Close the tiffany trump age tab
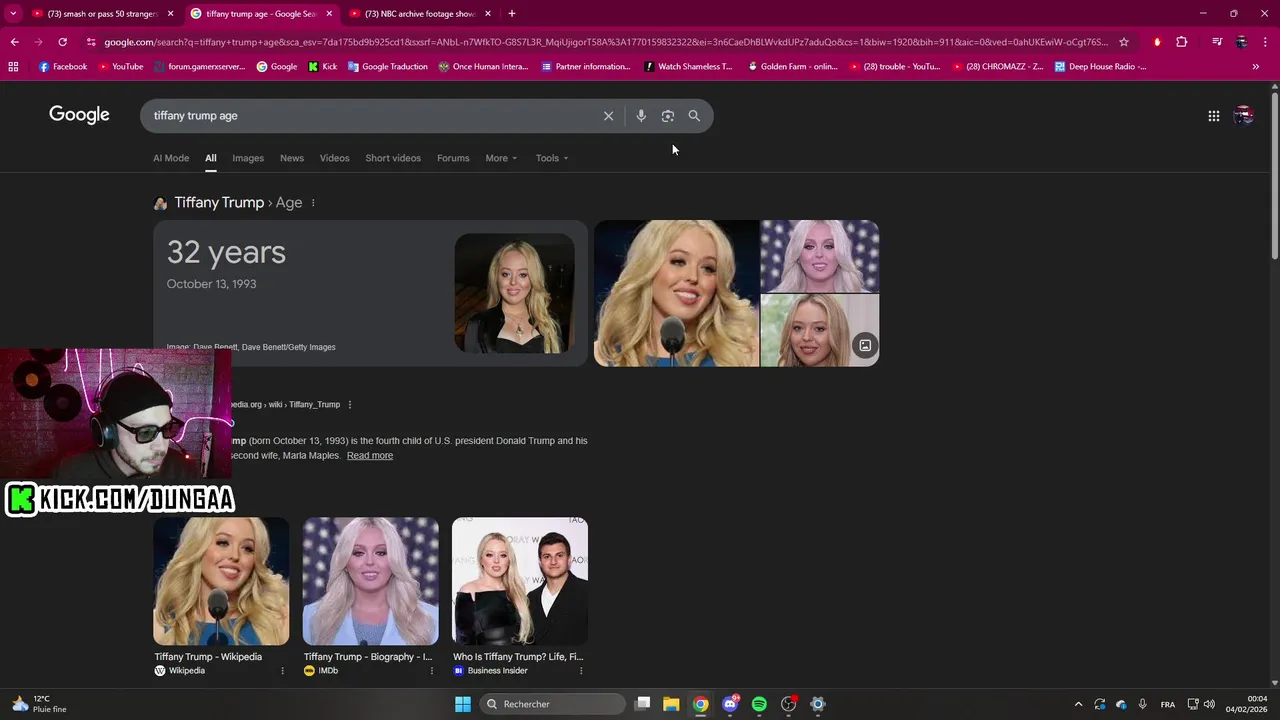 click(x=329, y=14)
